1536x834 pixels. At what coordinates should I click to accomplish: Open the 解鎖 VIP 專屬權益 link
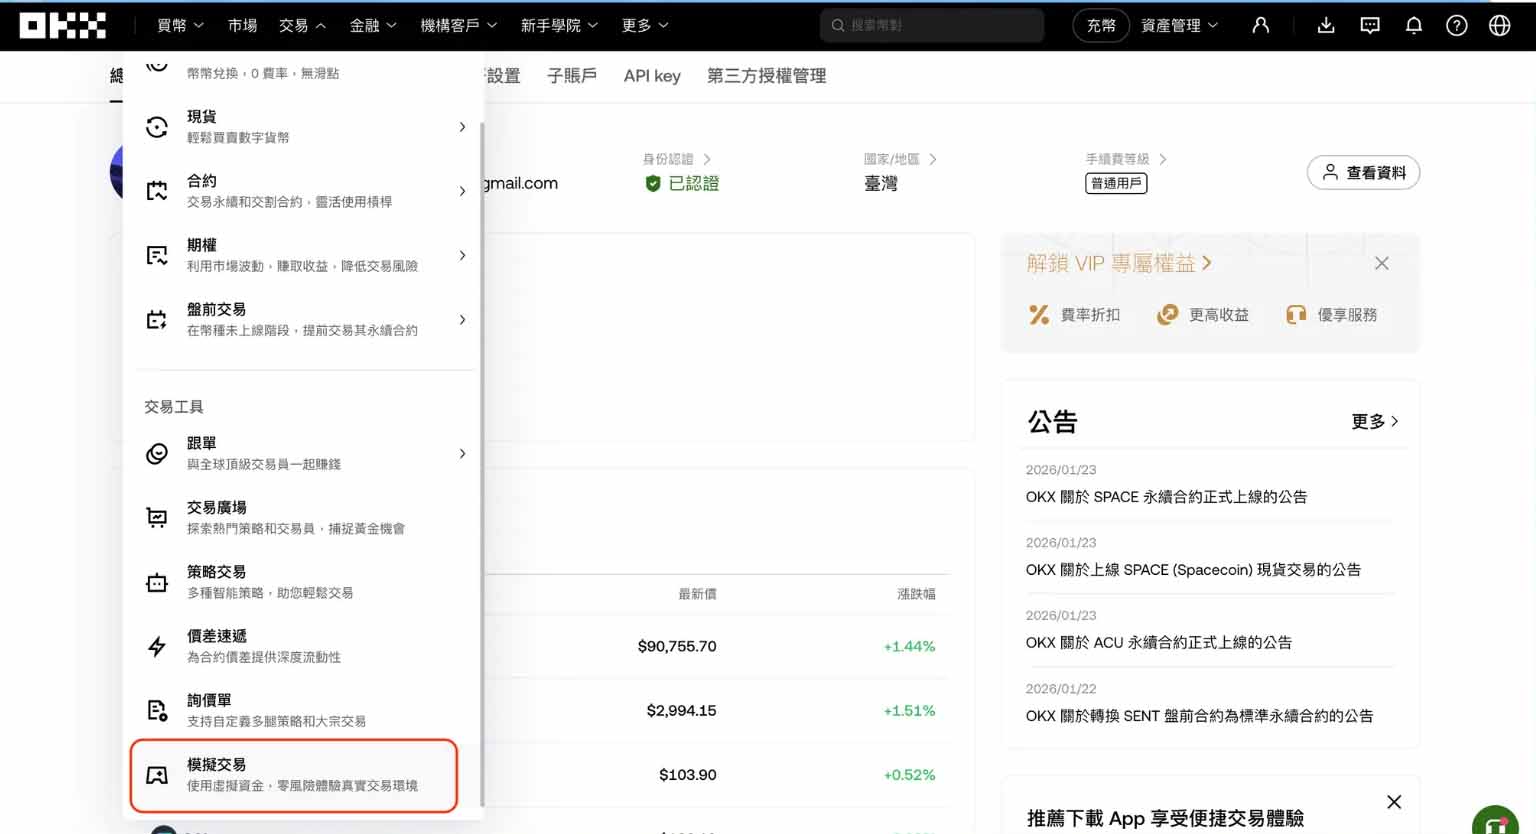[x=1119, y=263]
